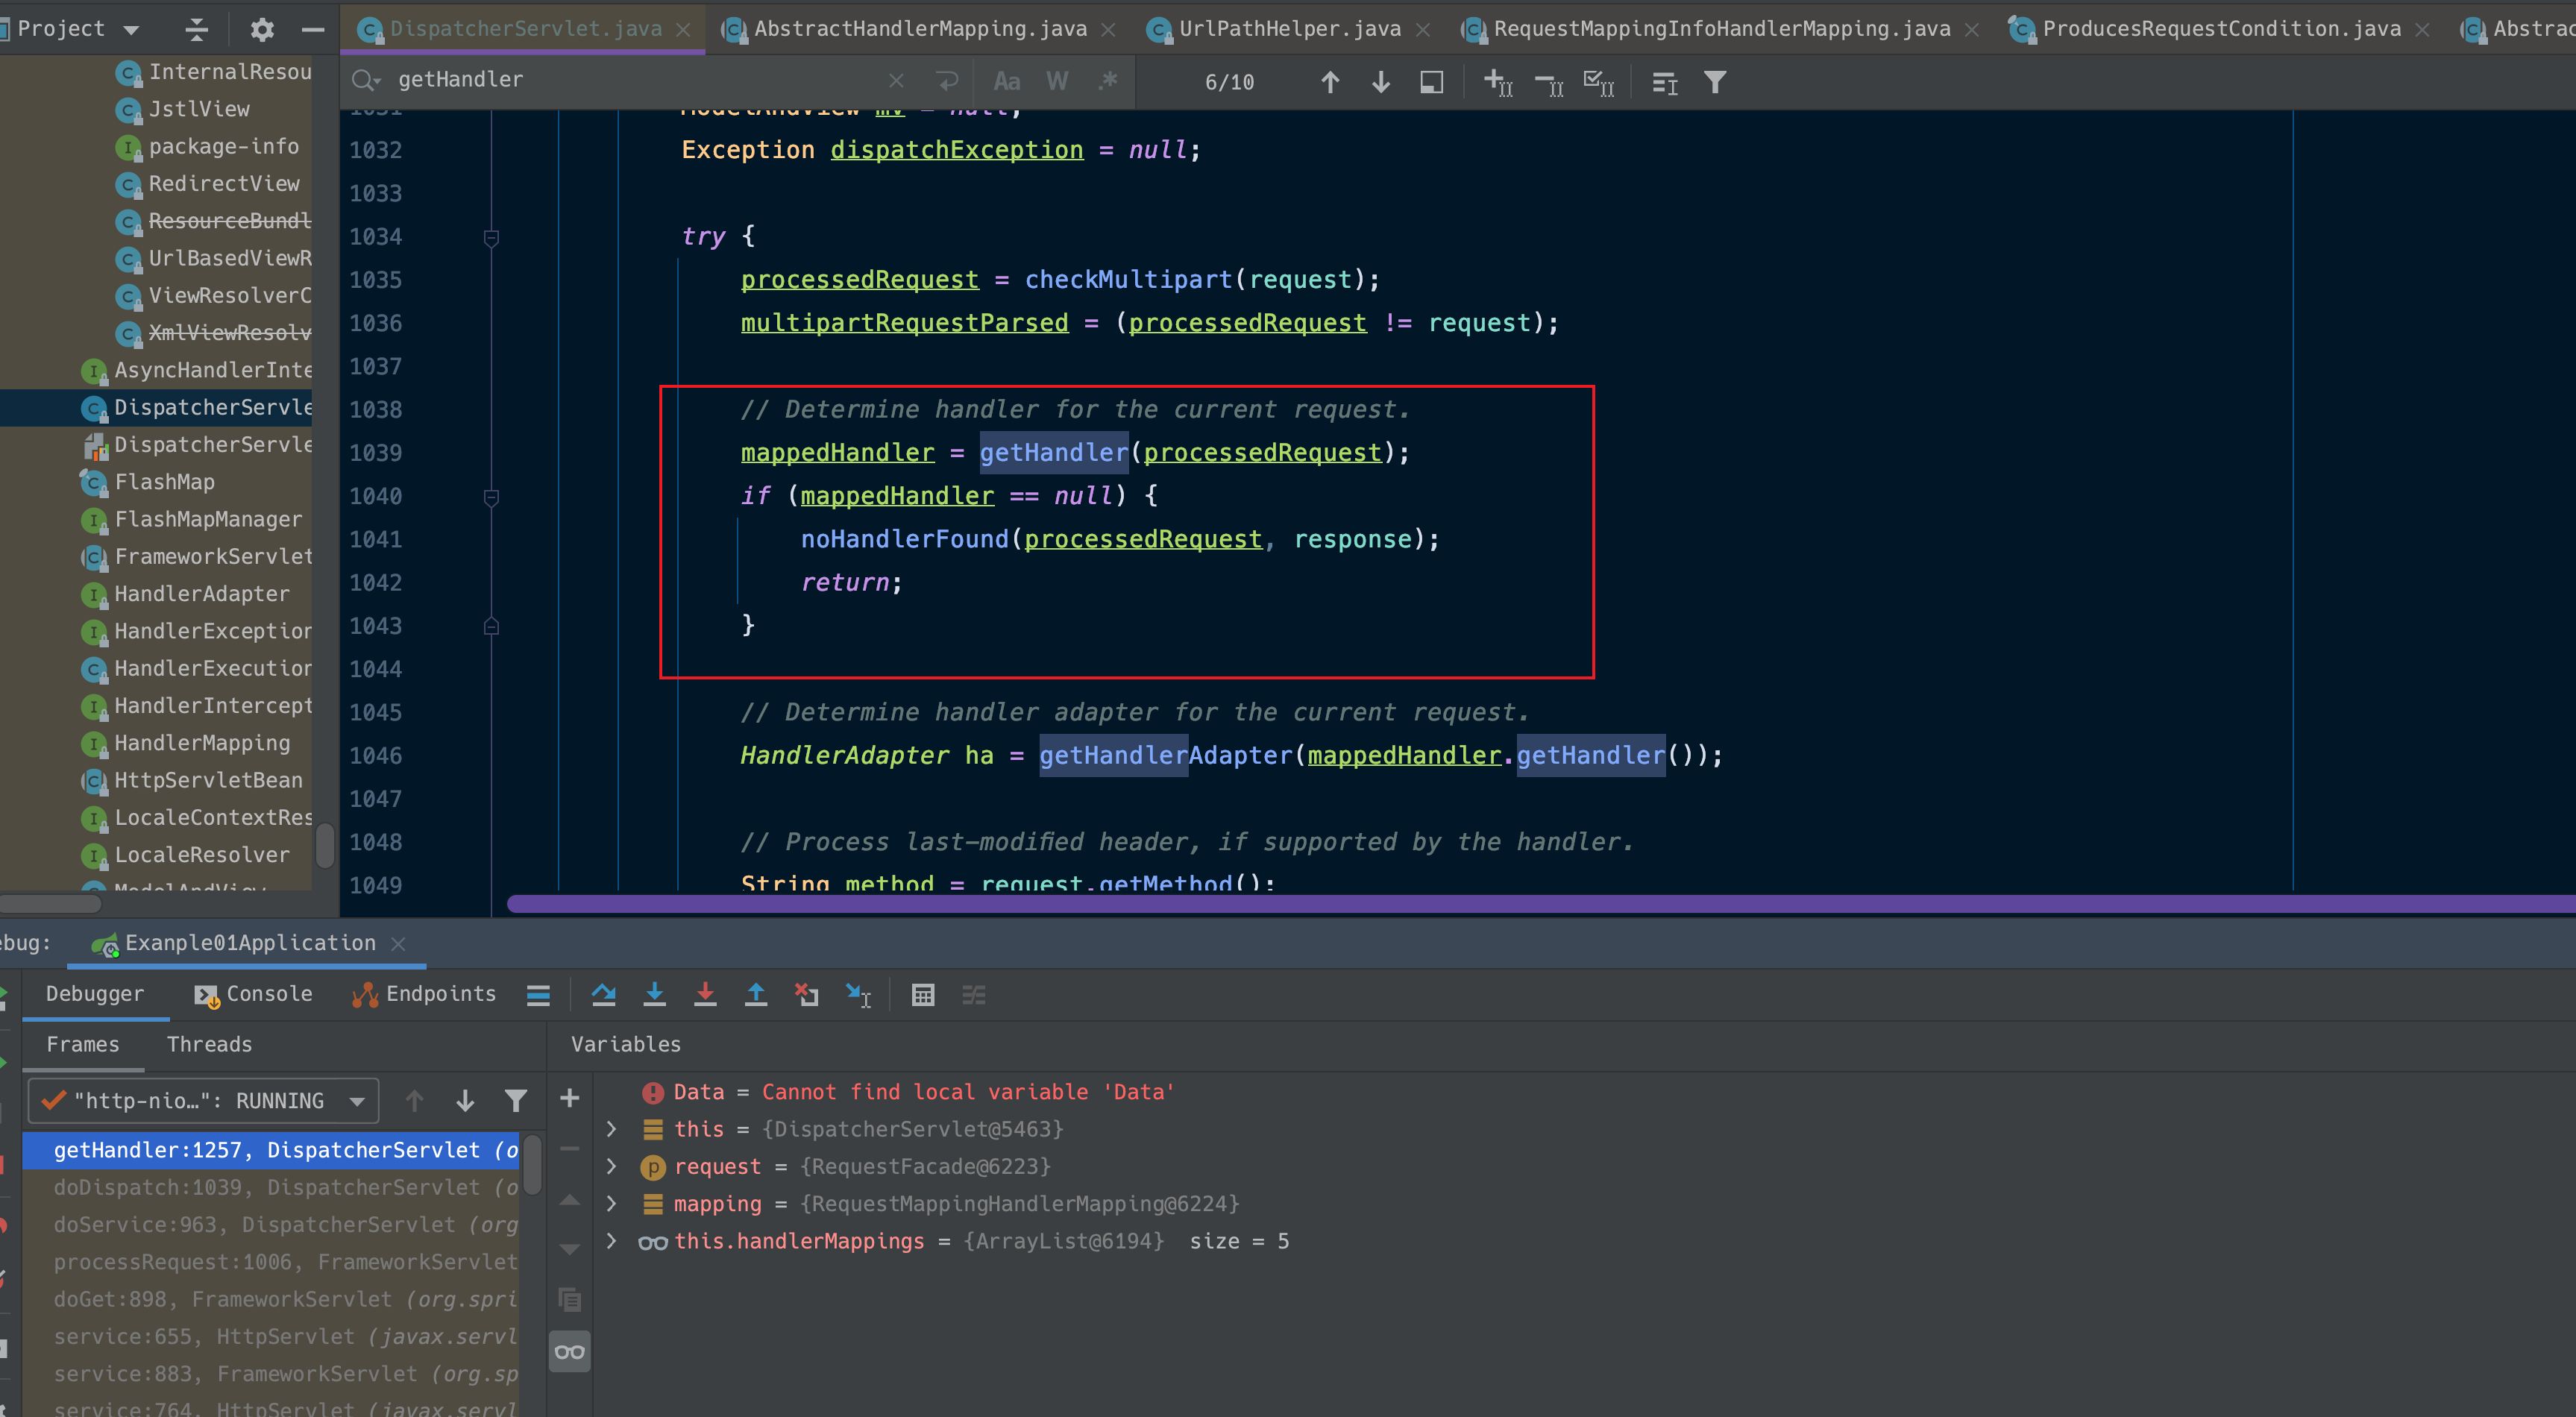Go to next search occurrence arrow
Viewport: 2576px width, 1417px height.
(x=1380, y=82)
